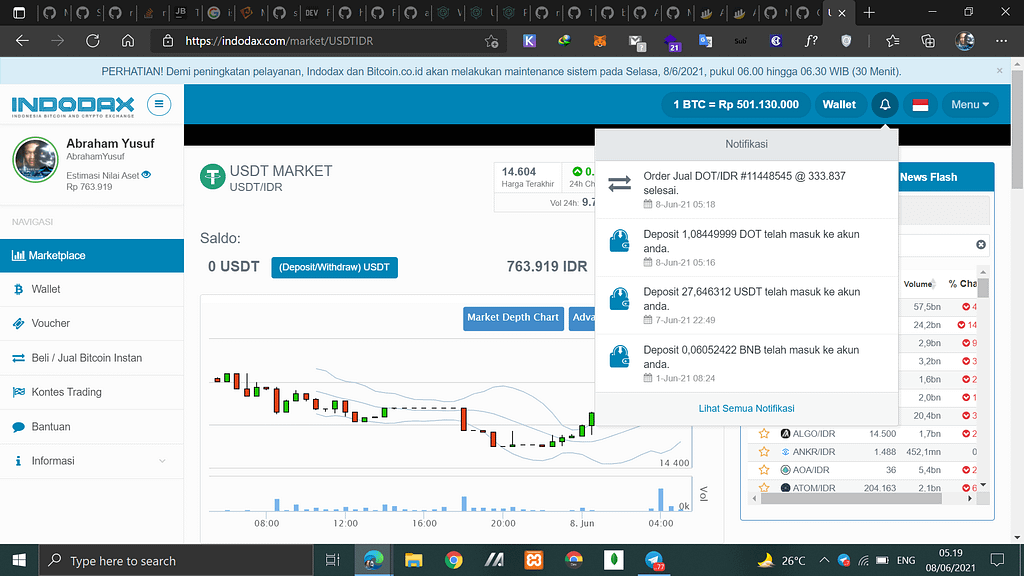Favorite the ATOM/IDR pair star

(x=764, y=487)
